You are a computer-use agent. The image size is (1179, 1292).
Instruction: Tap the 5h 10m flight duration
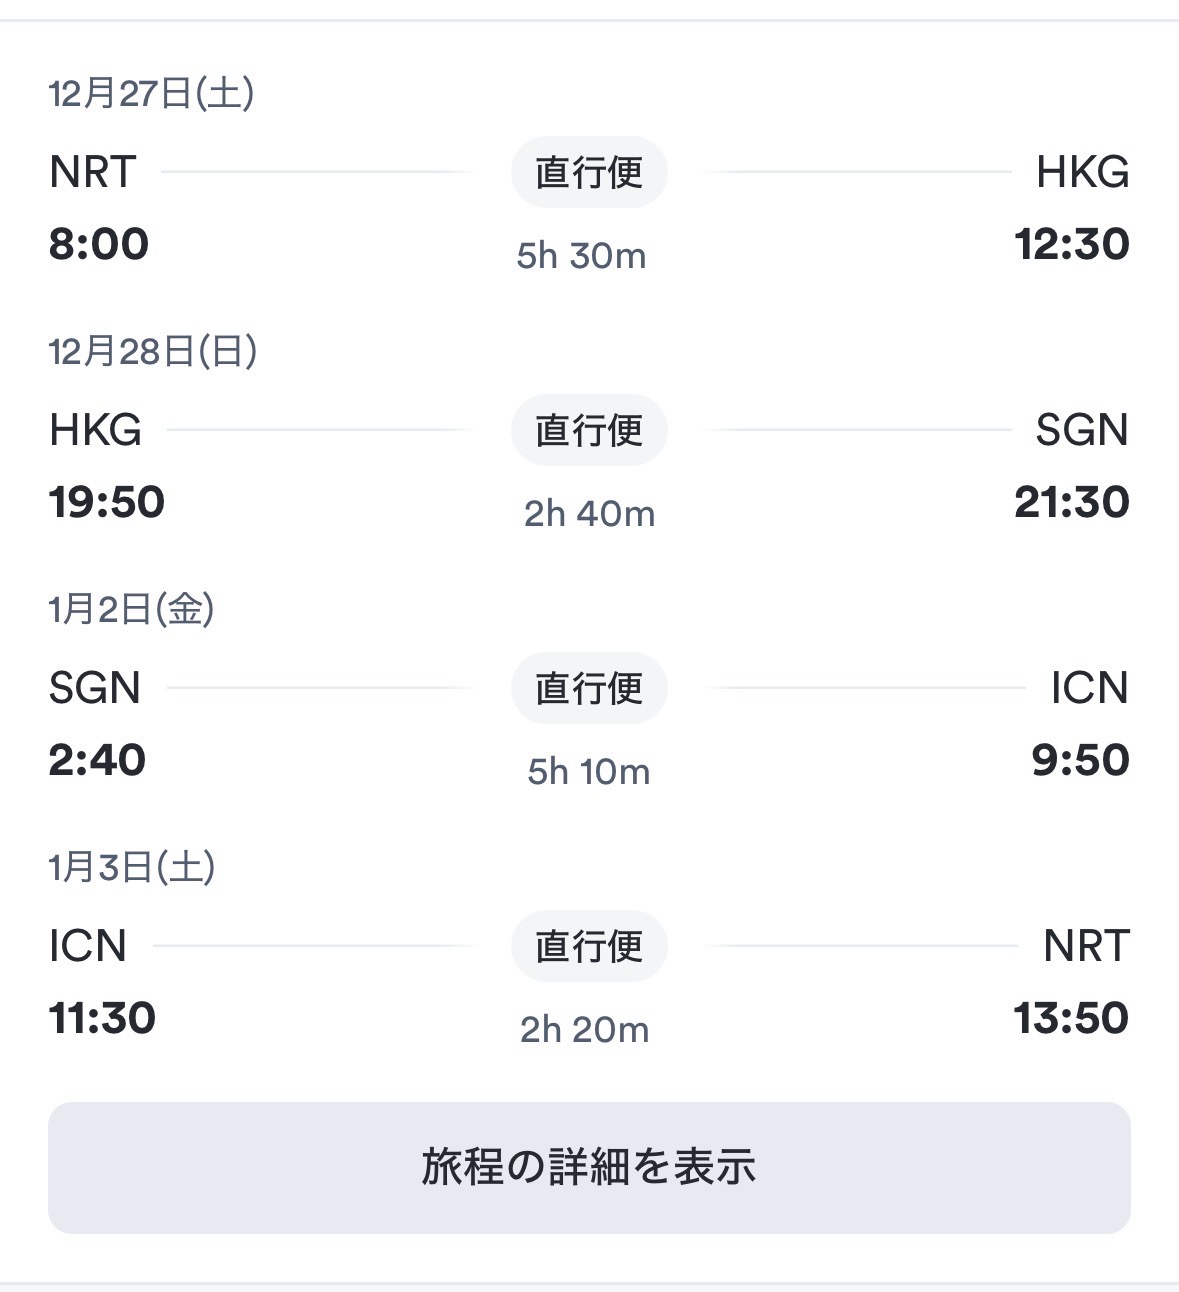(589, 772)
